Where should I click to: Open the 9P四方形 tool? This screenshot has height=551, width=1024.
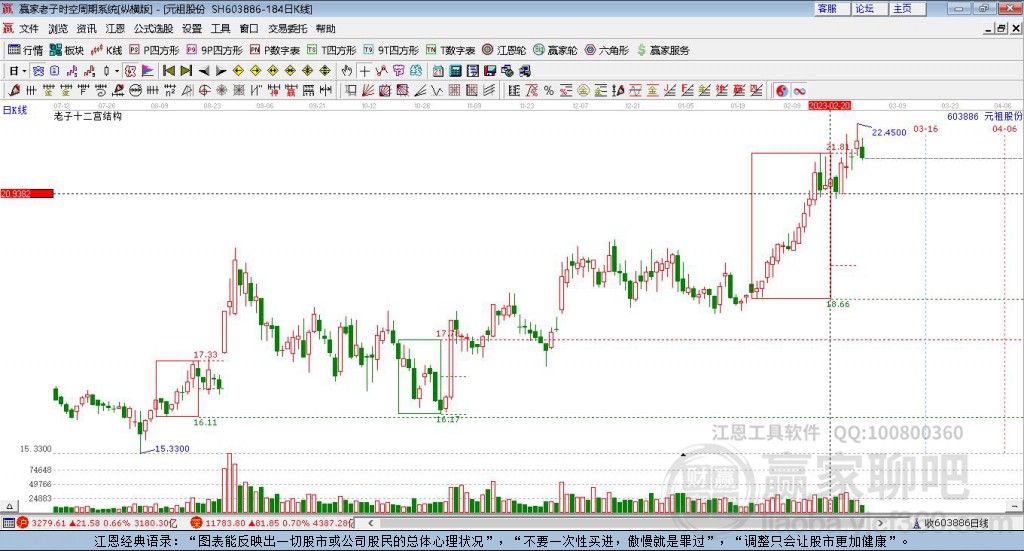[214, 50]
